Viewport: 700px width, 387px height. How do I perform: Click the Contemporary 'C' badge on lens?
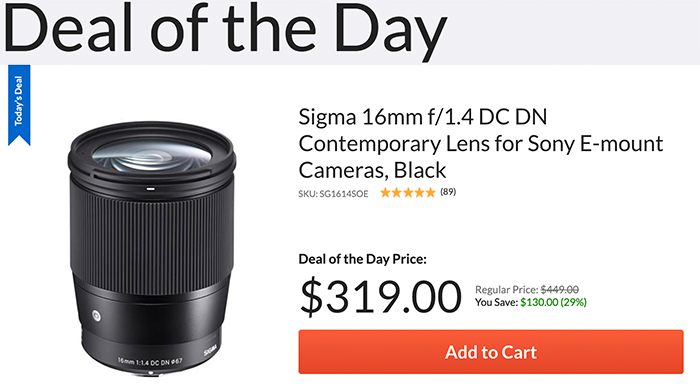[x=96, y=316]
